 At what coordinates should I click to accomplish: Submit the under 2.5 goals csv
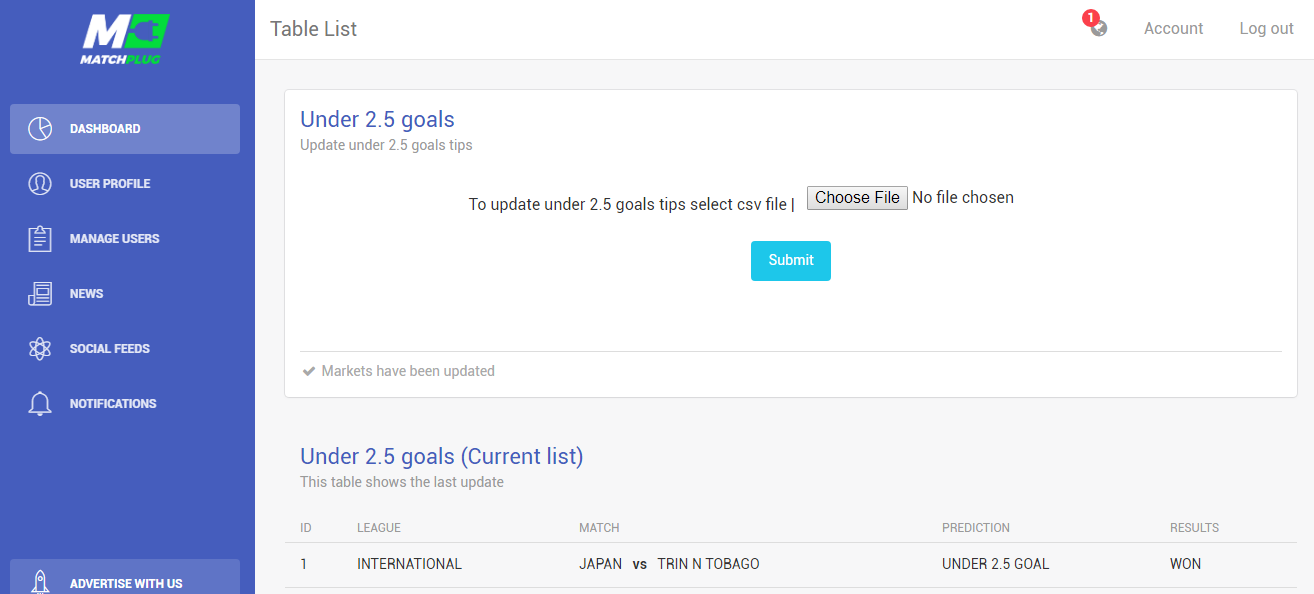[791, 261]
